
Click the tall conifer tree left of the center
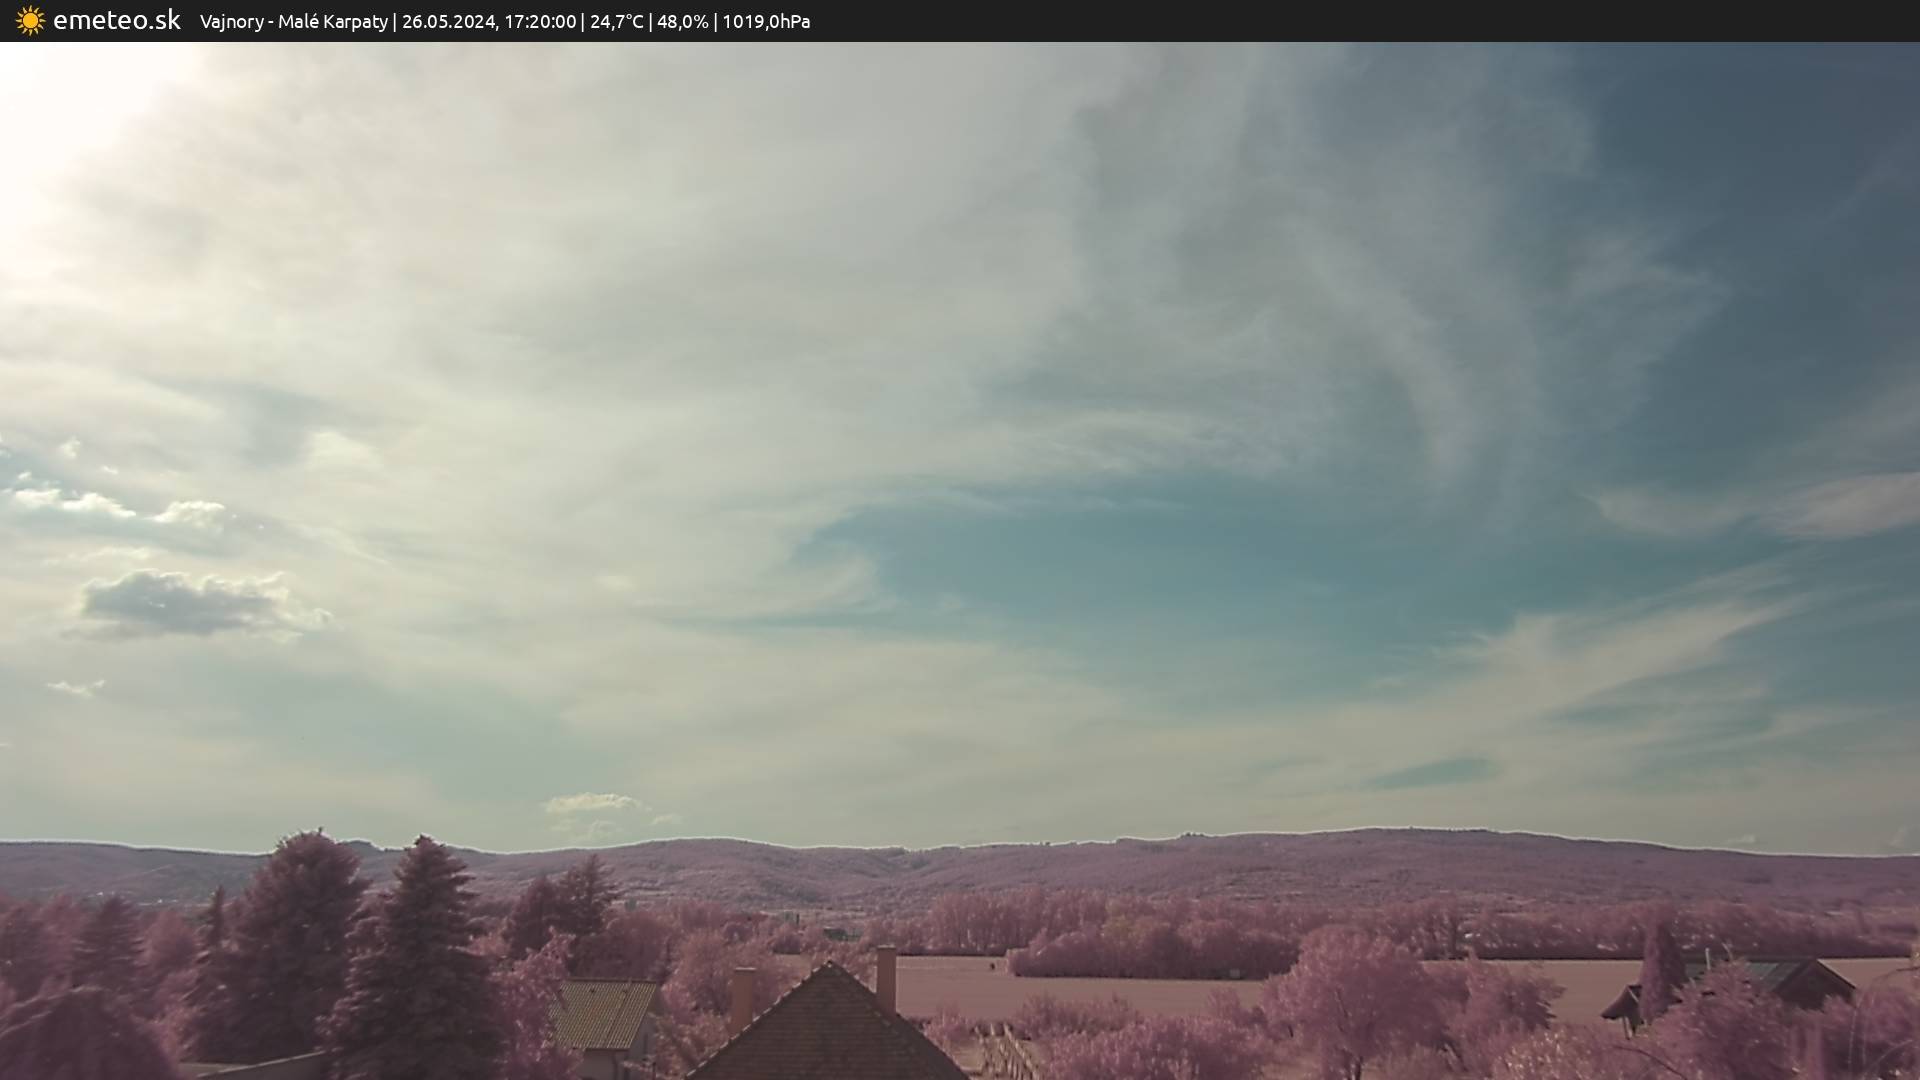click(x=418, y=960)
